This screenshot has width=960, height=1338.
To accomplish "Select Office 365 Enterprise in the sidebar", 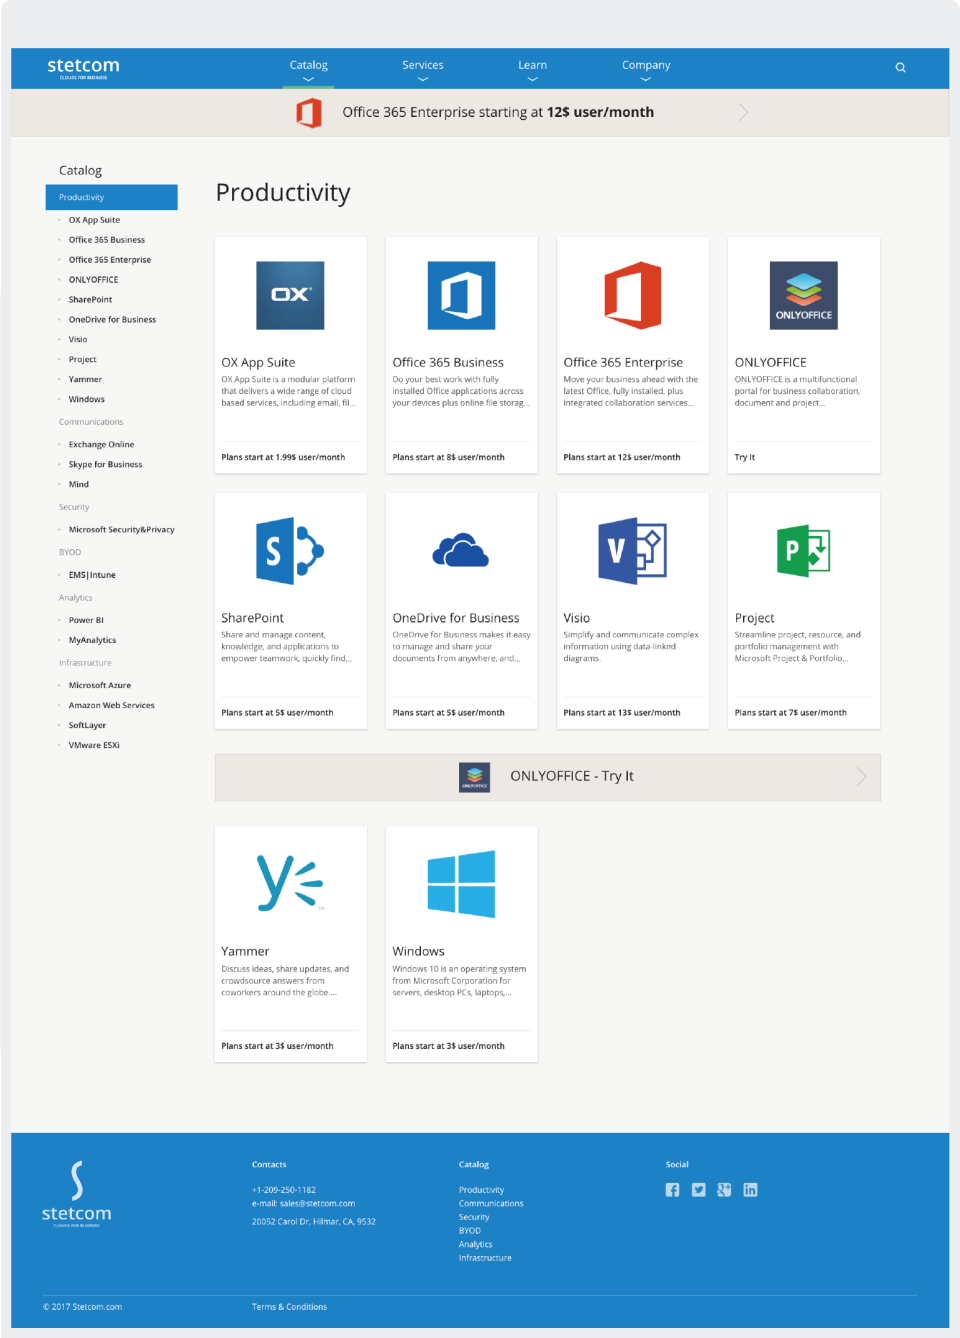I will tap(112, 259).
